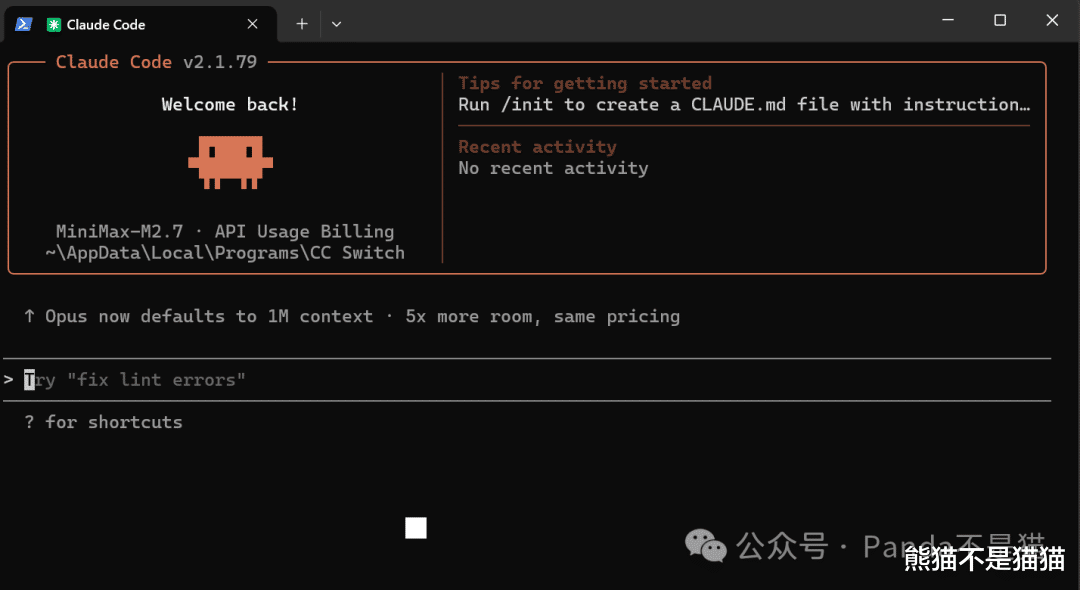Maximize the terminal window

(x=1000, y=20)
